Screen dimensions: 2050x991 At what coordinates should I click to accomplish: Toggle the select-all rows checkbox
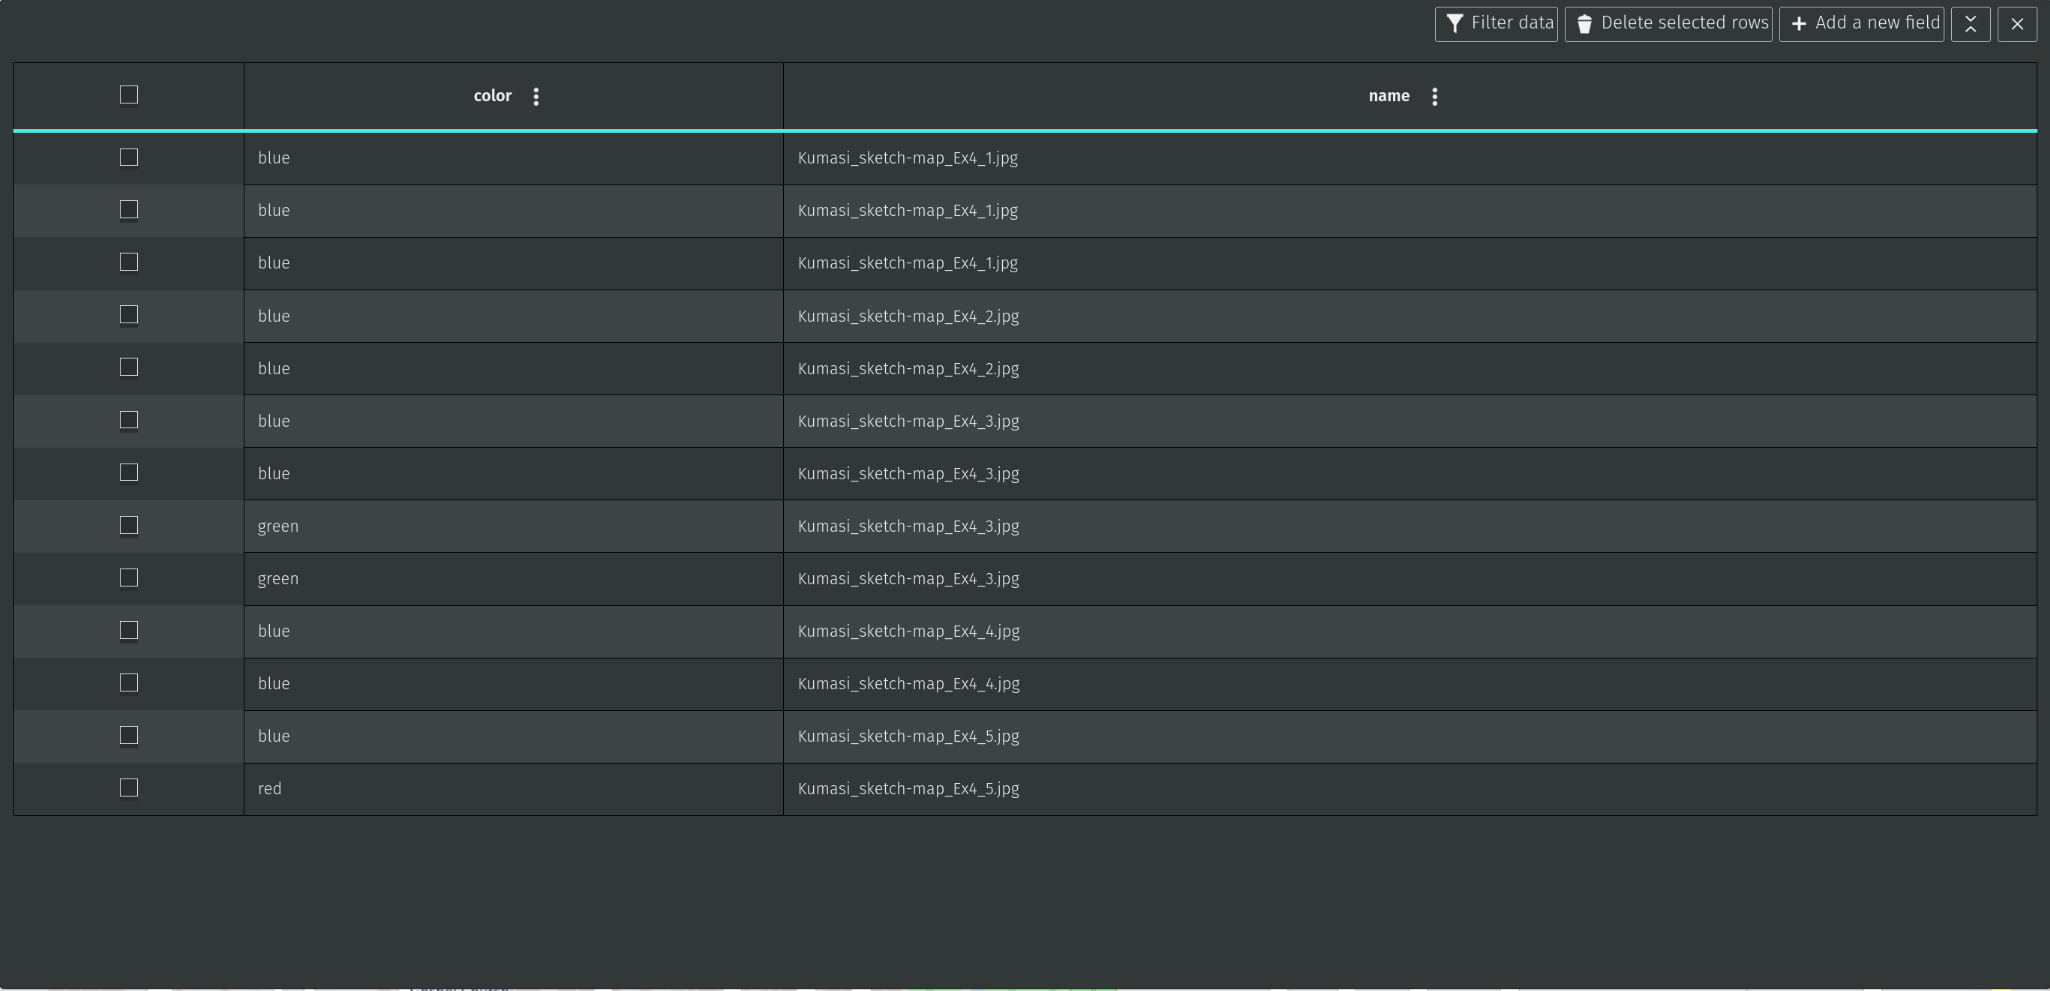coord(129,95)
